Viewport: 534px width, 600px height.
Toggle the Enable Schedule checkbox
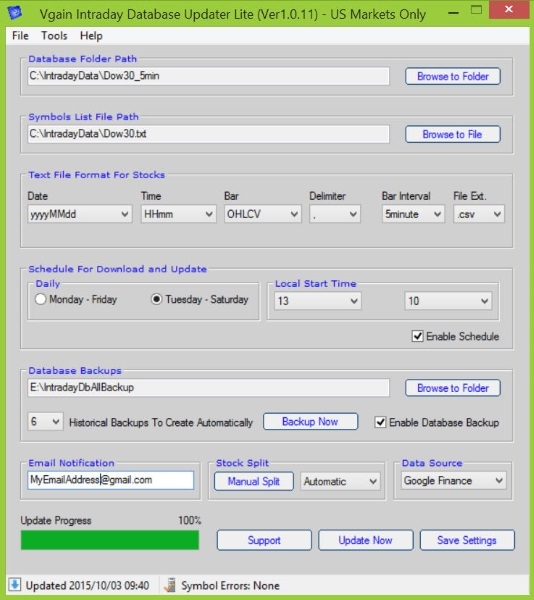point(417,336)
